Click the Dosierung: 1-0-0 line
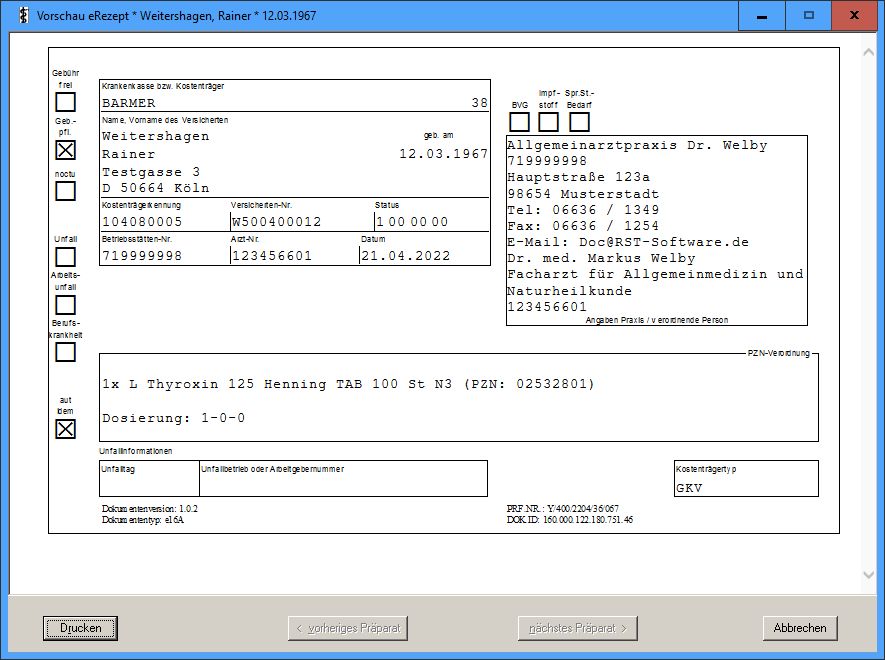Image resolution: width=885 pixels, height=660 pixels. point(174,418)
